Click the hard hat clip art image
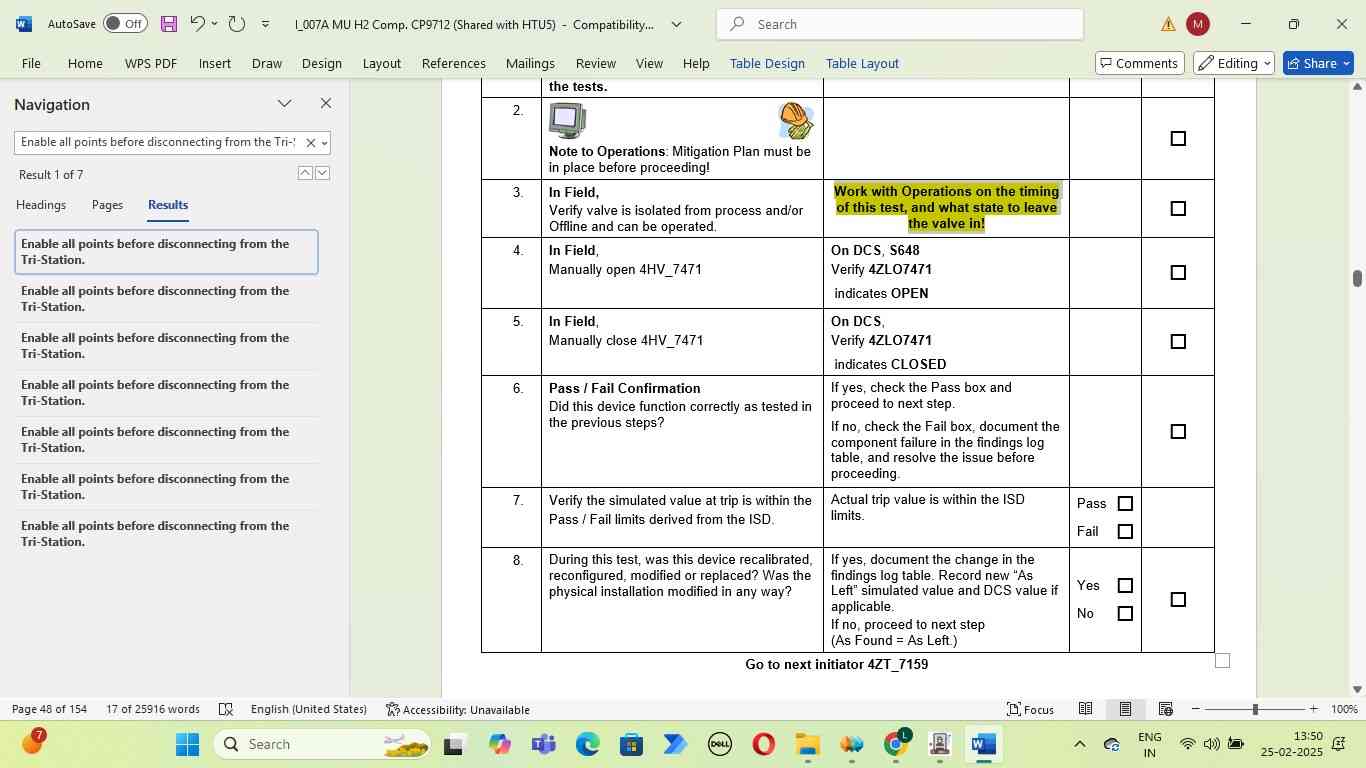Image resolution: width=1366 pixels, height=768 pixels. coord(796,121)
